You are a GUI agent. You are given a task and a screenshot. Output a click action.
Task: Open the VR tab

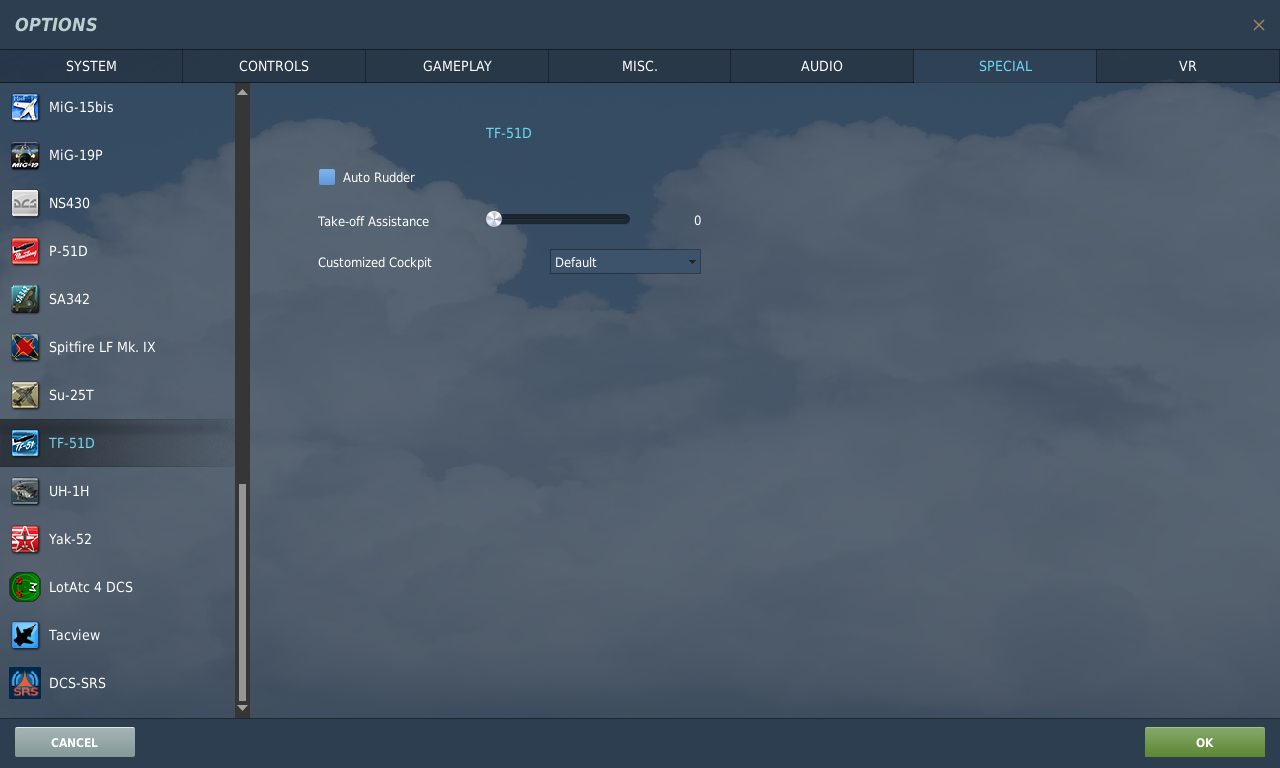point(1188,66)
